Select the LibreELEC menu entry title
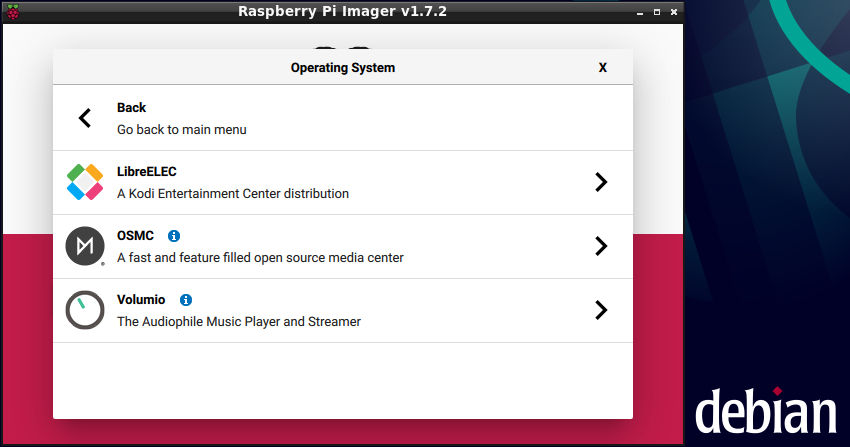 tap(146, 172)
